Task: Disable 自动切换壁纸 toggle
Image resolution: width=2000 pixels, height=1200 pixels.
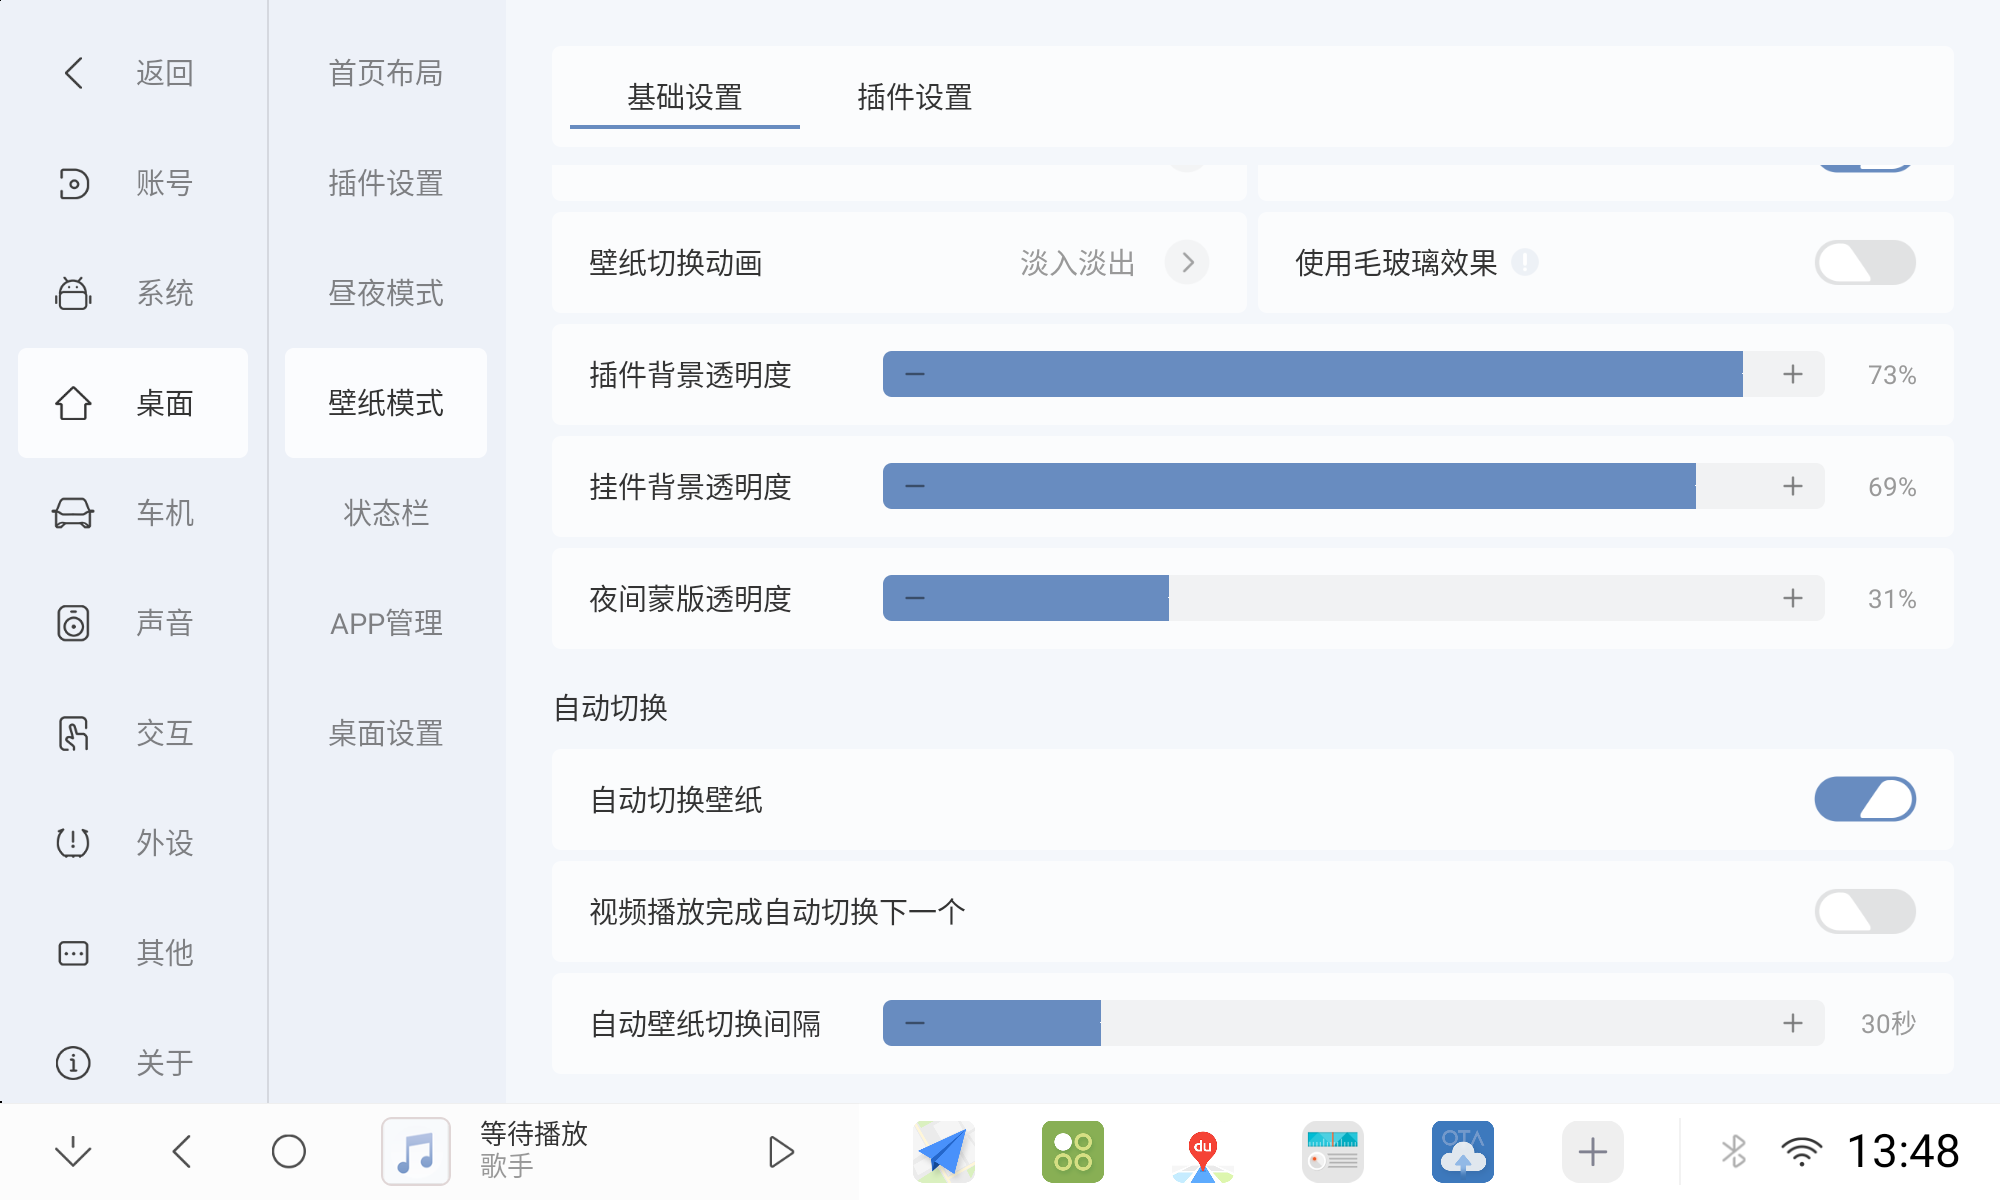Action: pyautogui.click(x=1865, y=799)
